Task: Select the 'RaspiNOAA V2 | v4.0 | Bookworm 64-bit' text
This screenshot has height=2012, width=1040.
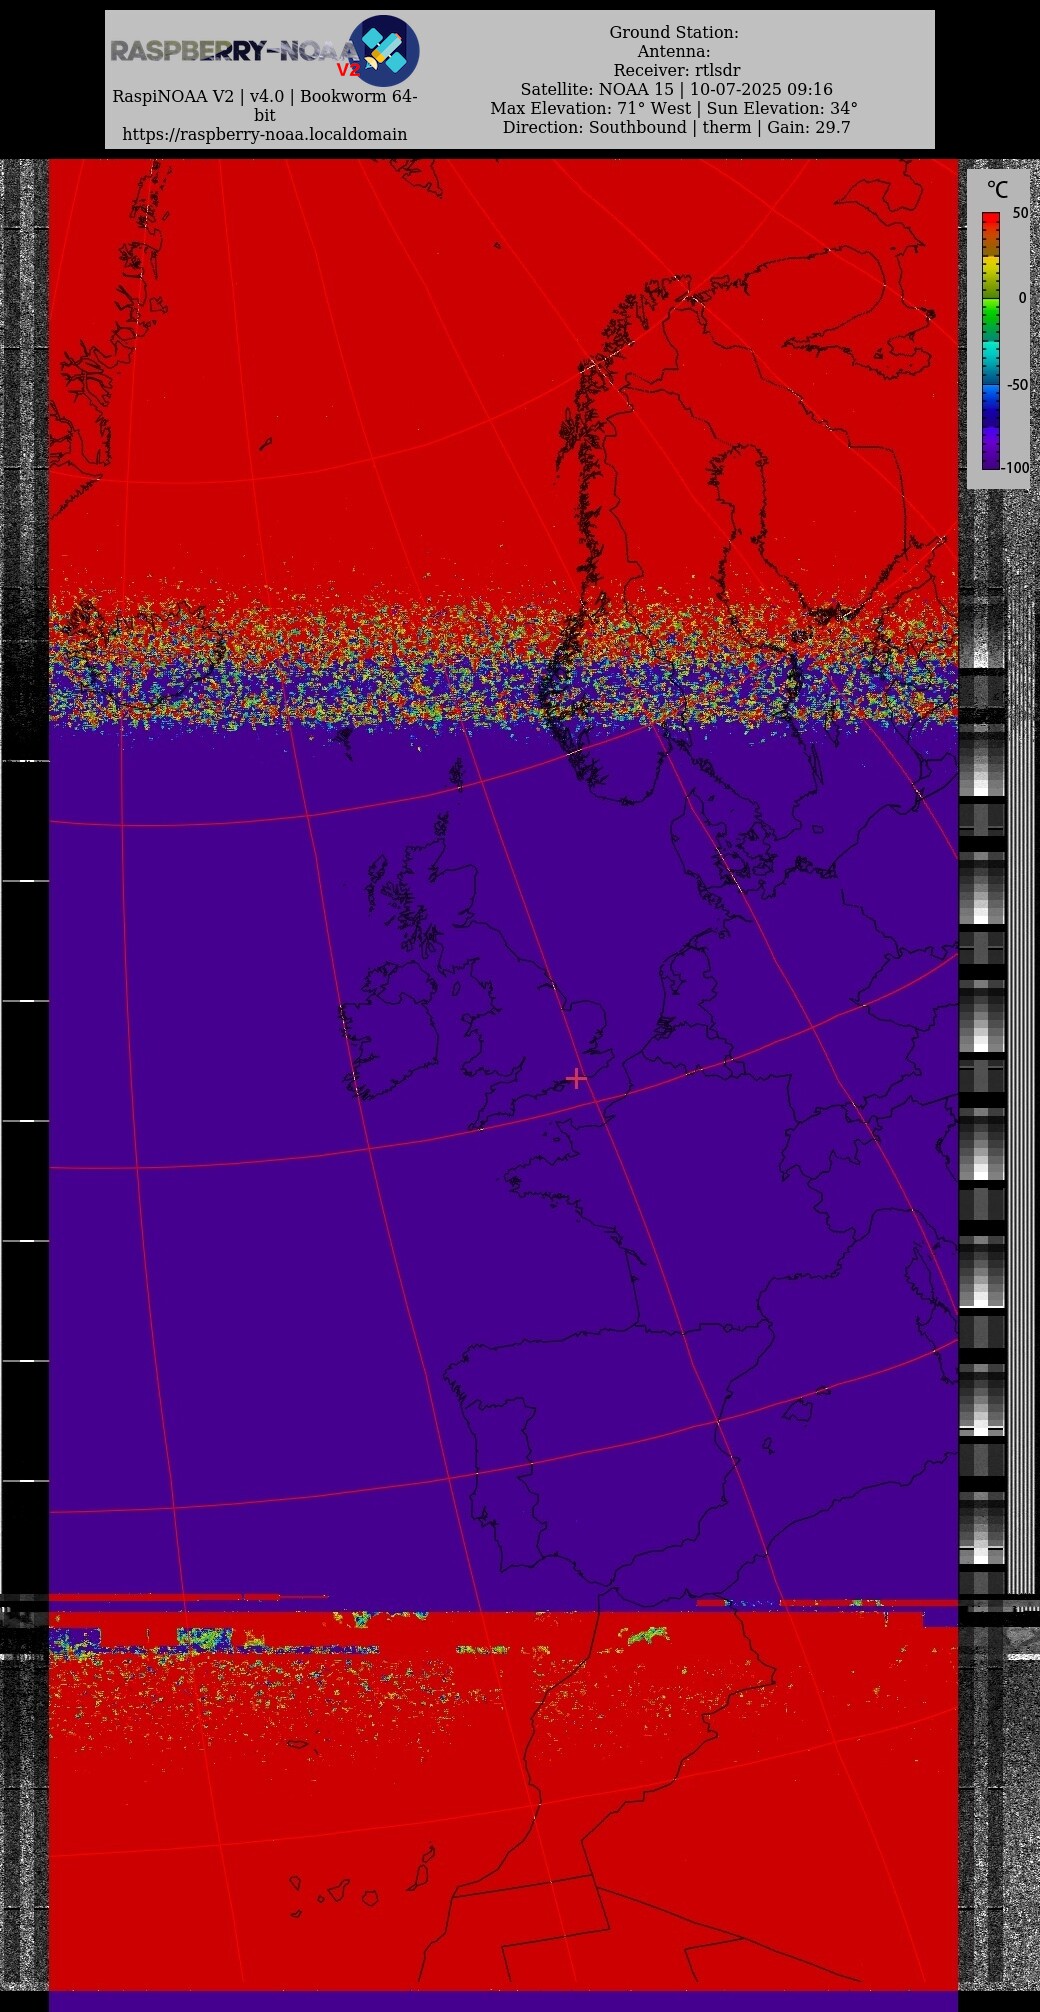Action: (265, 105)
